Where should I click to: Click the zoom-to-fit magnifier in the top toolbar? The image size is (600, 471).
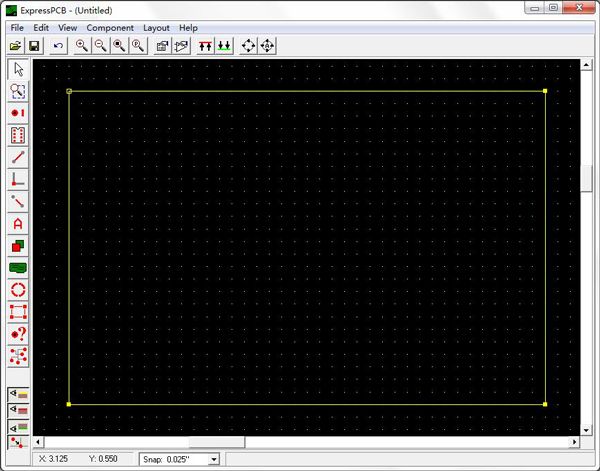(x=119, y=46)
